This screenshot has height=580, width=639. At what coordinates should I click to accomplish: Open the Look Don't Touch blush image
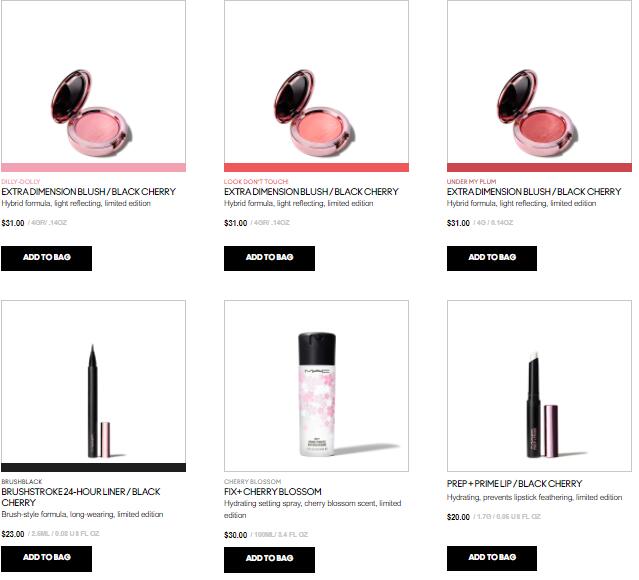coord(316,82)
